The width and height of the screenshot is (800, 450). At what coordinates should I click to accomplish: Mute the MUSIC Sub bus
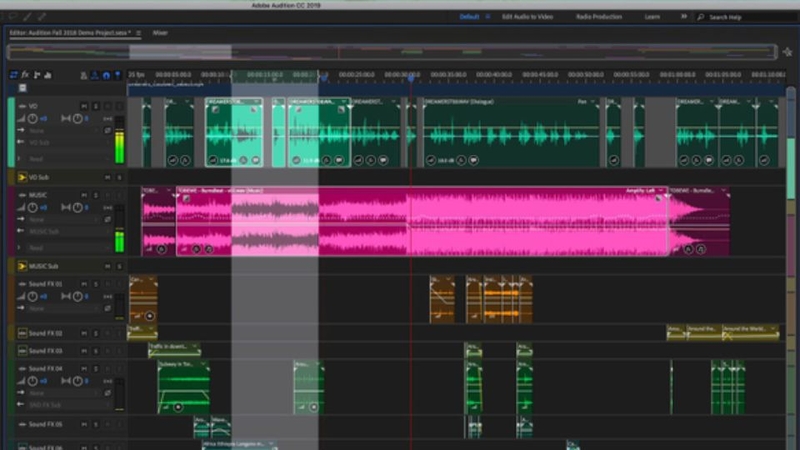pos(108,266)
